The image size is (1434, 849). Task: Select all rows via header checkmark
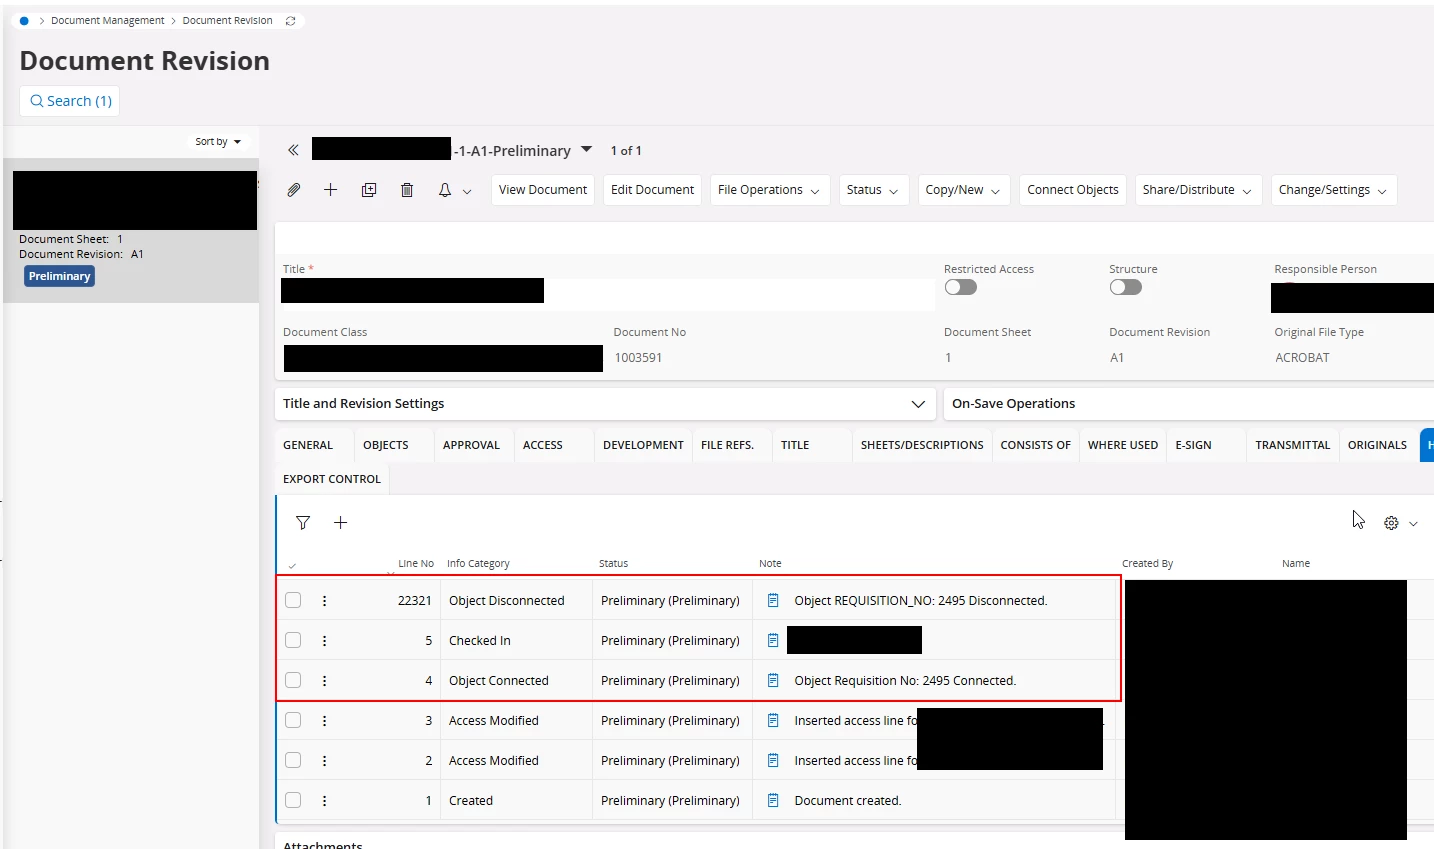(x=292, y=566)
